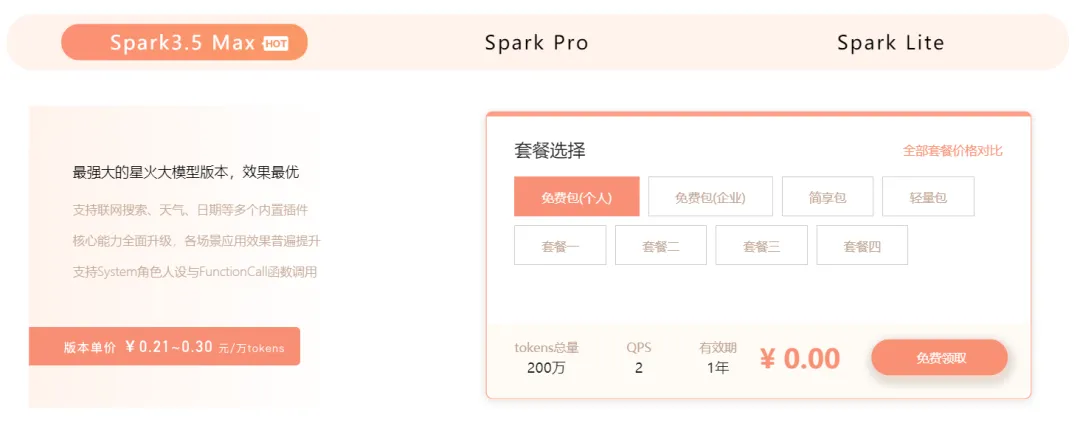Switch to the Spark3.5 Max tab
The height and width of the screenshot is (423, 1080).
(183, 43)
